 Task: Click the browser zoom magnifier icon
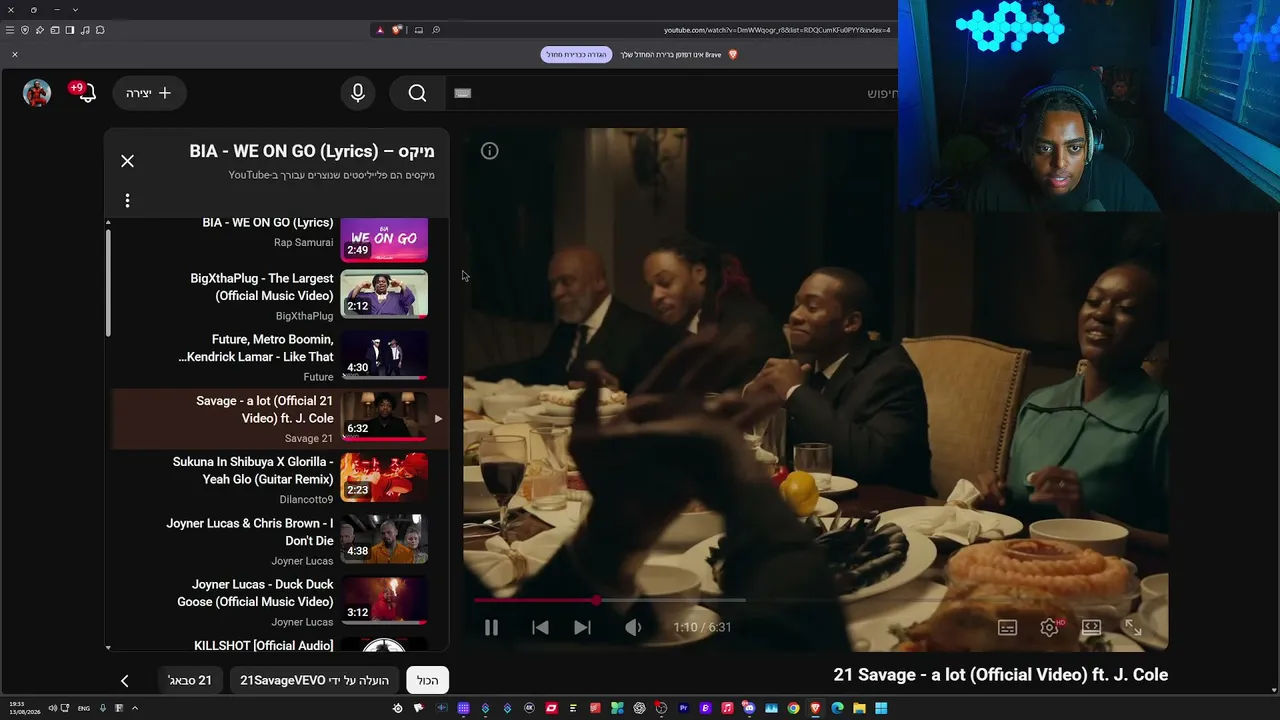click(x=436, y=30)
